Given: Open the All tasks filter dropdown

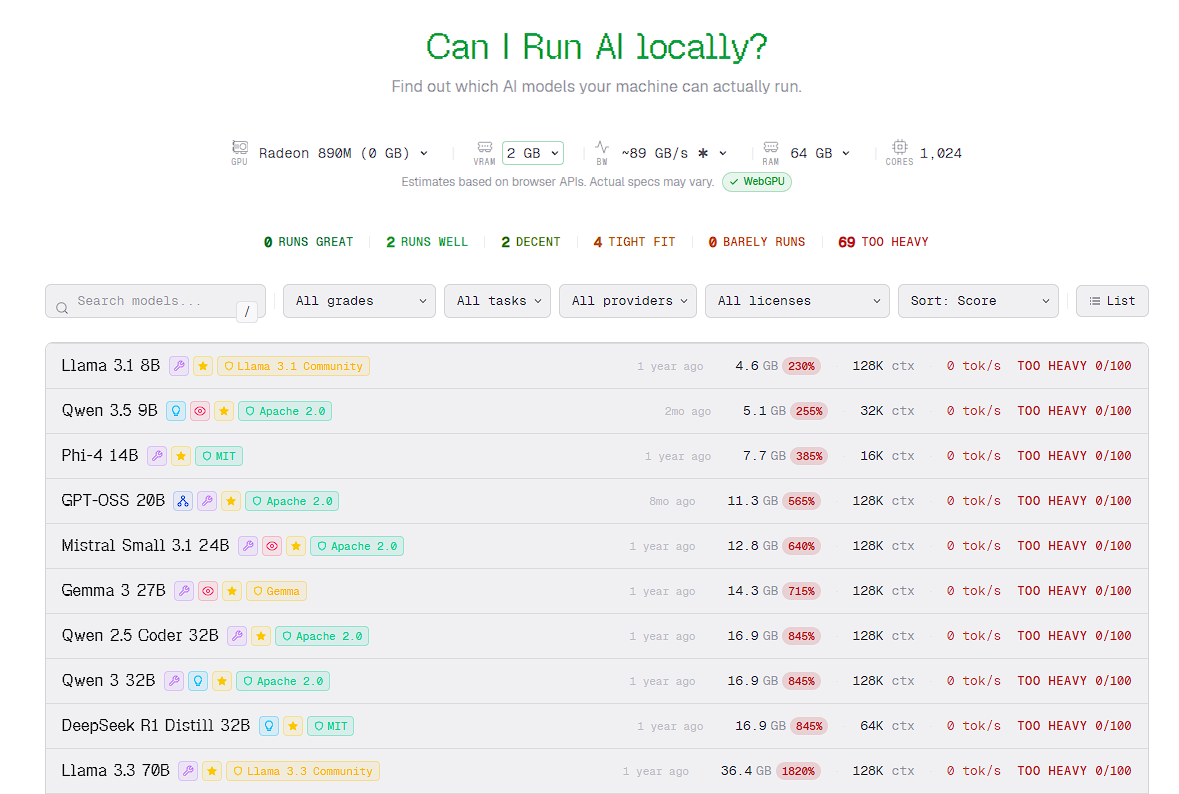Looking at the screenshot, I should 497,301.
